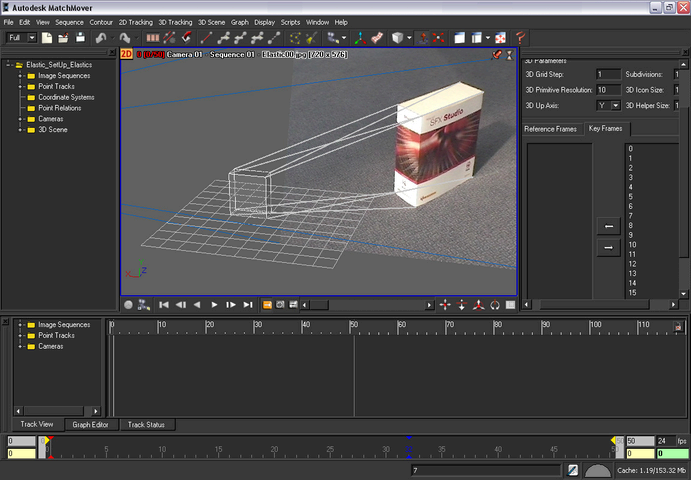Click the blue frame 32 marker on timeline
Viewport: 691px width, 480px height.
click(x=409, y=449)
